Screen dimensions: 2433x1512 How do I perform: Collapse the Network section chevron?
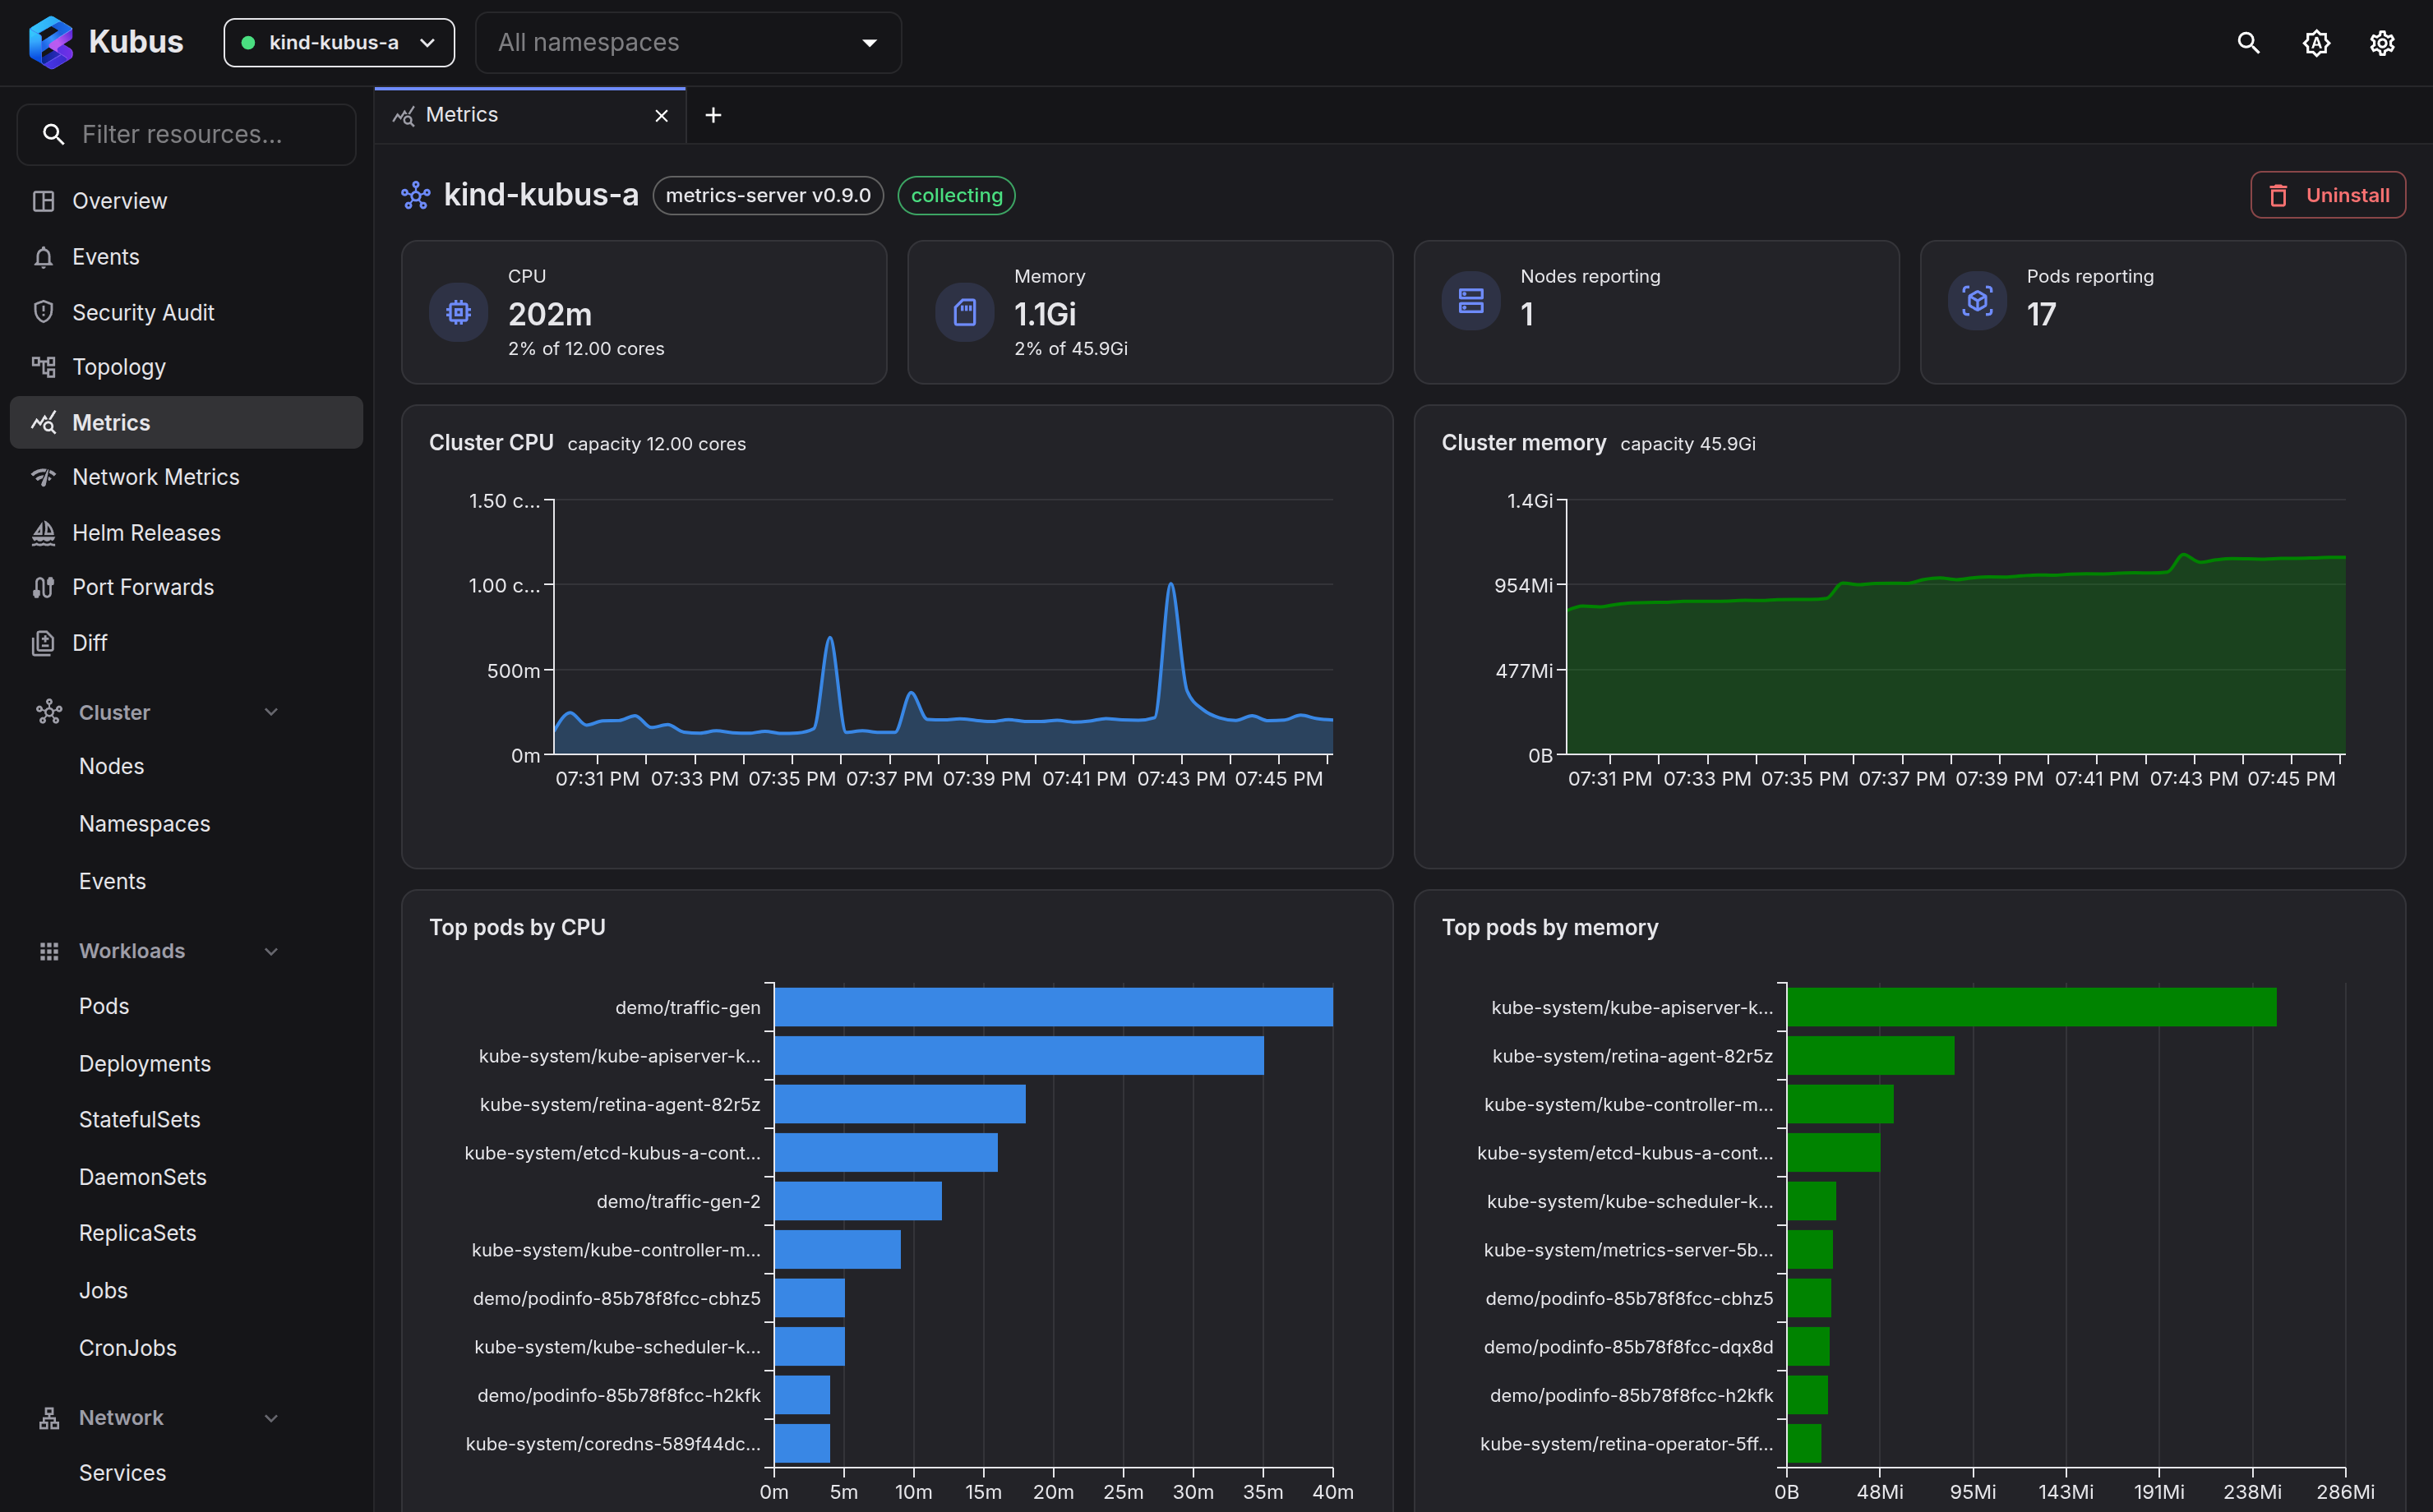[271, 1418]
